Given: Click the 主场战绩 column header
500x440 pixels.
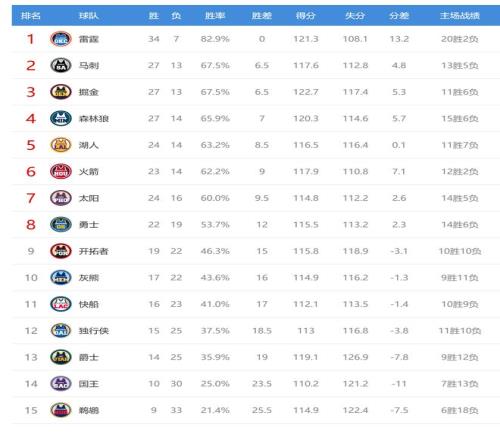Looking at the screenshot, I should pos(460,16).
